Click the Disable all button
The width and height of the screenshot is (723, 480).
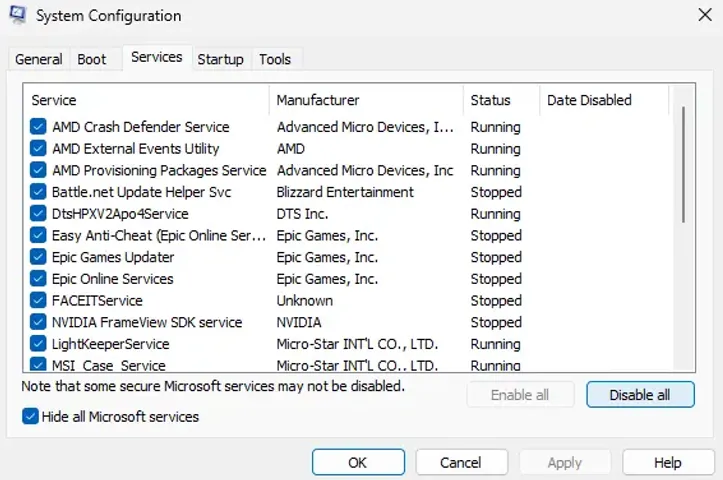point(640,395)
